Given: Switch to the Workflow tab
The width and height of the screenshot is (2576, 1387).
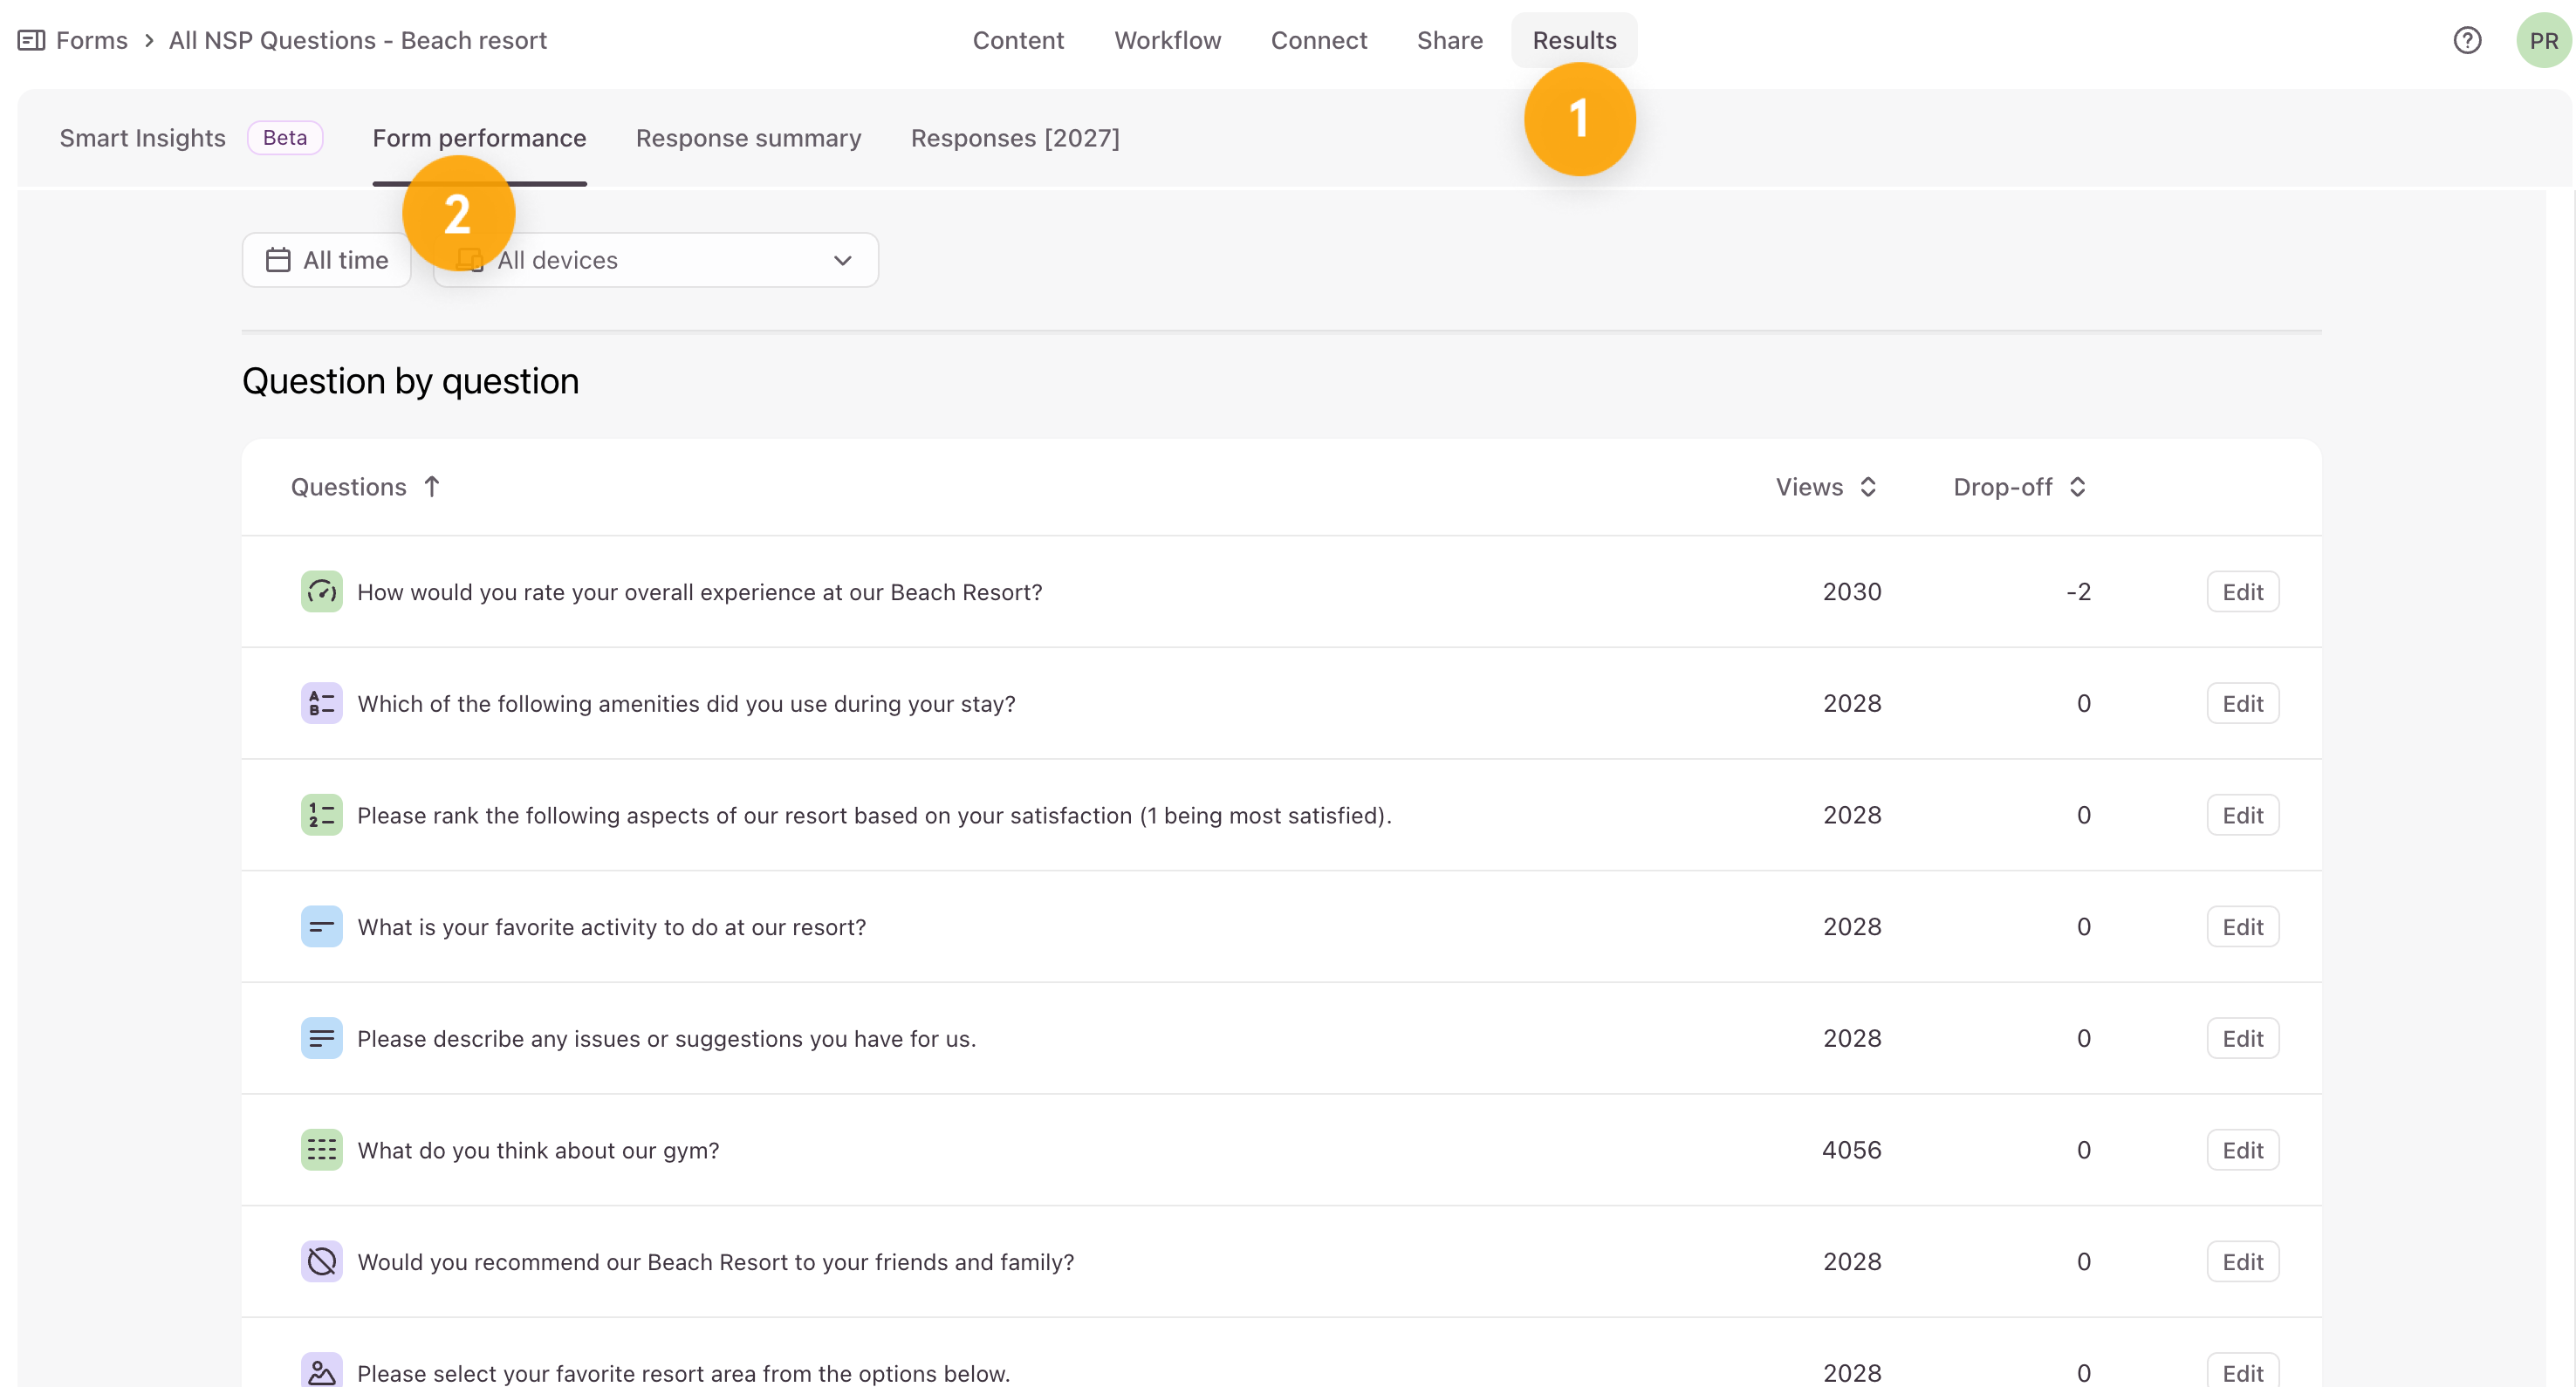Looking at the screenshot, I should pos(1168,40).
